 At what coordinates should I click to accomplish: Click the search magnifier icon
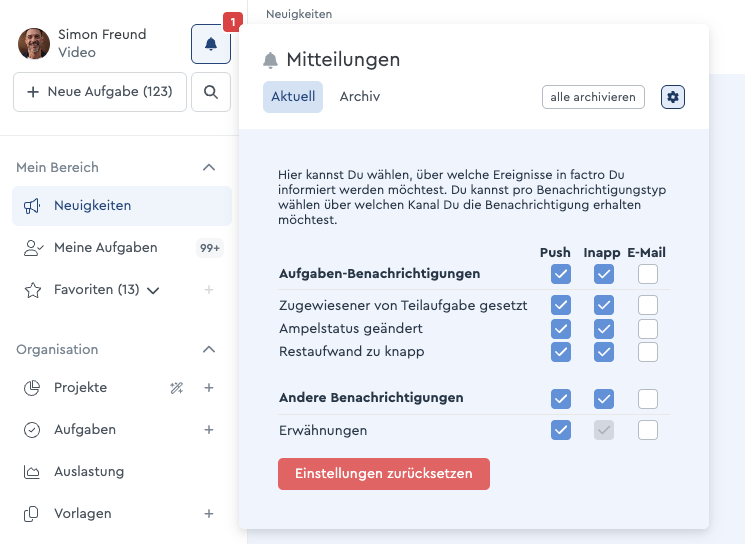pos(211,92)
